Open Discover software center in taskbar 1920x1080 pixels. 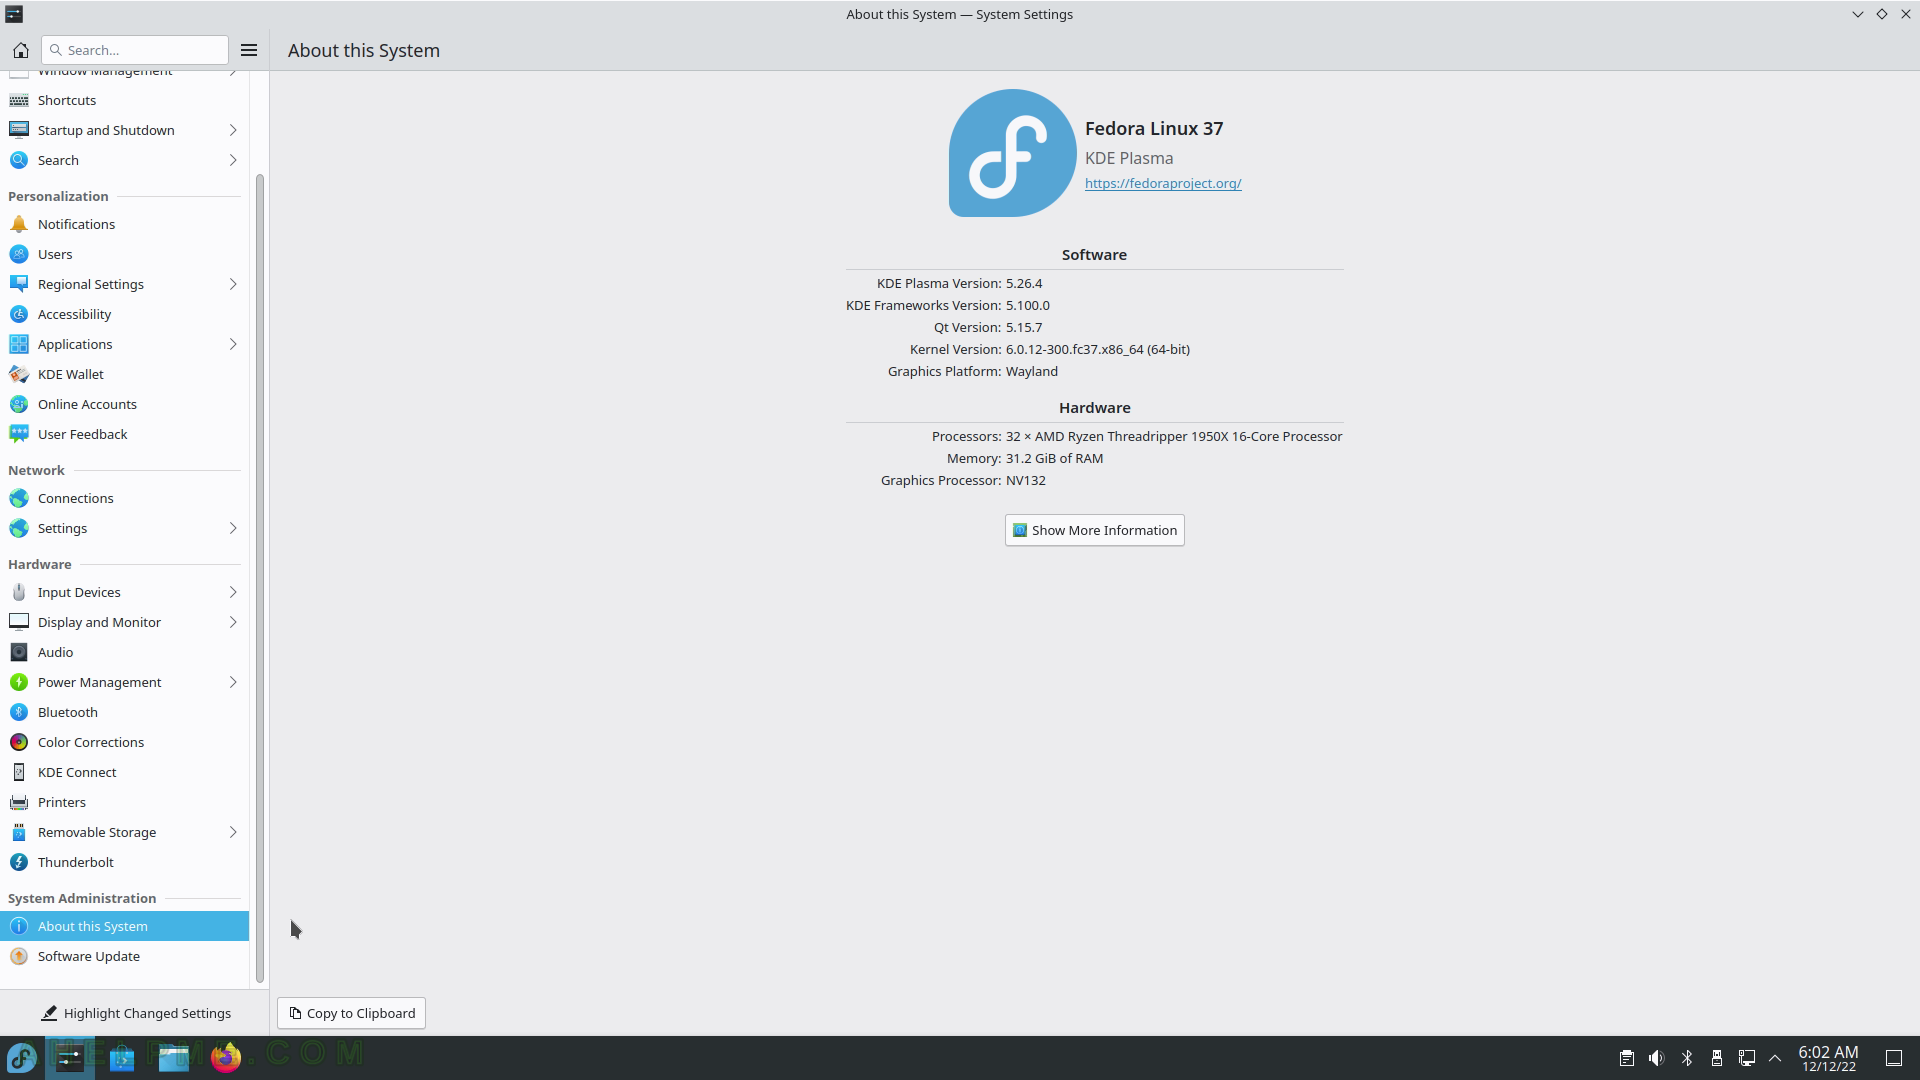122,1057
